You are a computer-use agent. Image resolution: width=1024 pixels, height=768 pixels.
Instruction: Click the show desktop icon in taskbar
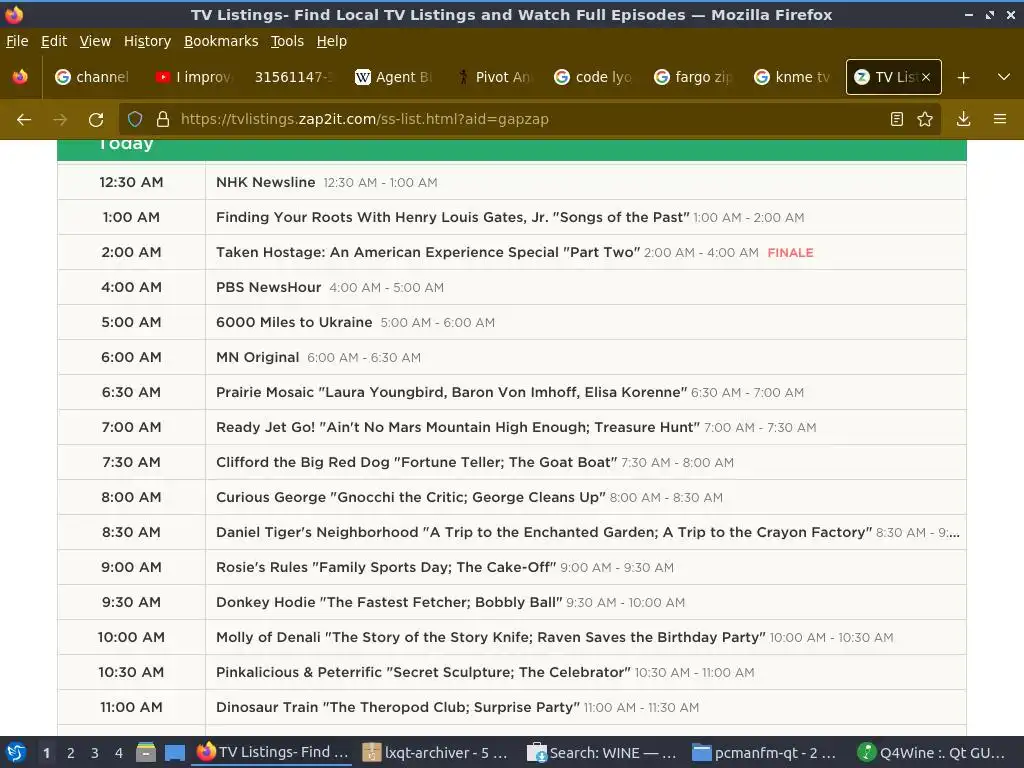coord(174,753)
